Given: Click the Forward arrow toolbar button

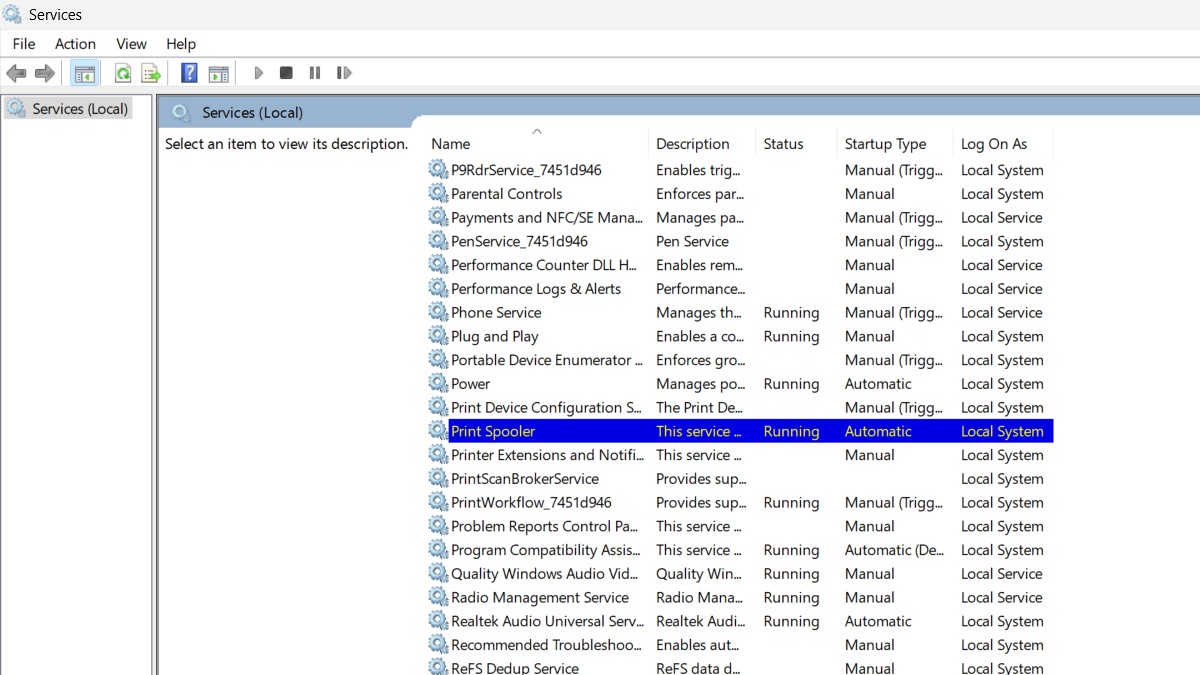Looking at the screenshot, I should tap(44, 73).
